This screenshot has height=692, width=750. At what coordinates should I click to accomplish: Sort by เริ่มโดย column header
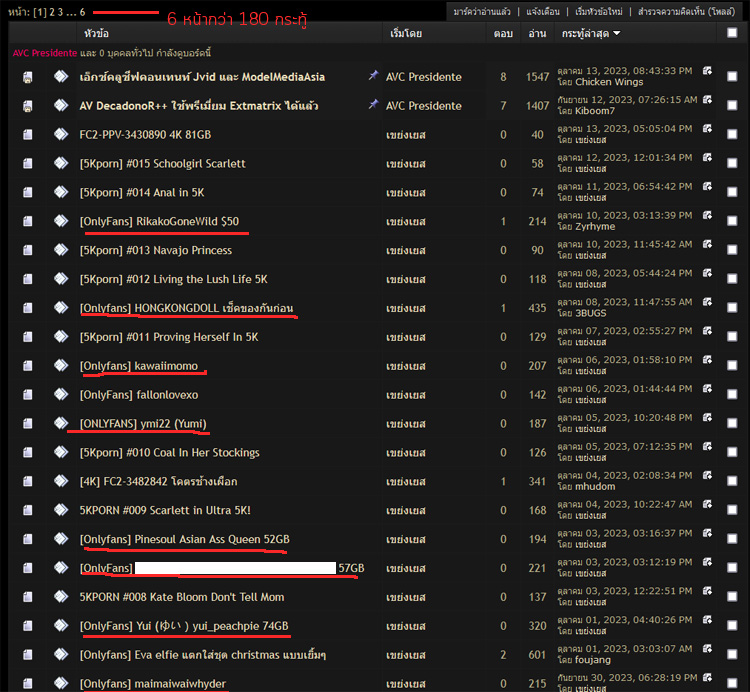(x=406, y=33)
